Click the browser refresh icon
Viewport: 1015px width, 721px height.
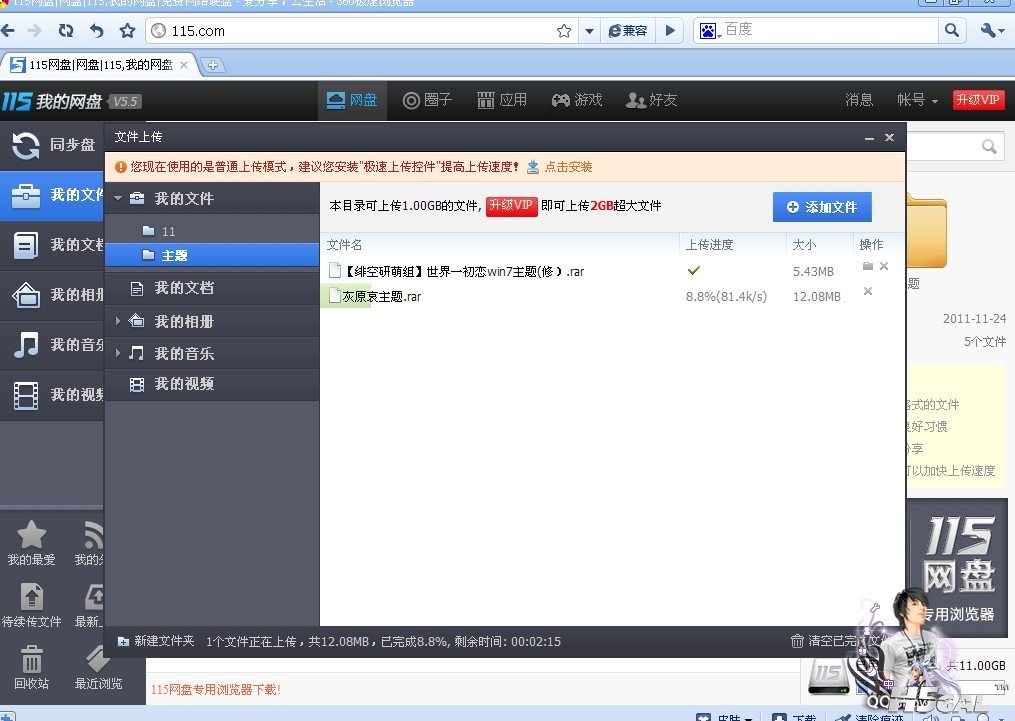pyautogui.click(x=66, y=31)
